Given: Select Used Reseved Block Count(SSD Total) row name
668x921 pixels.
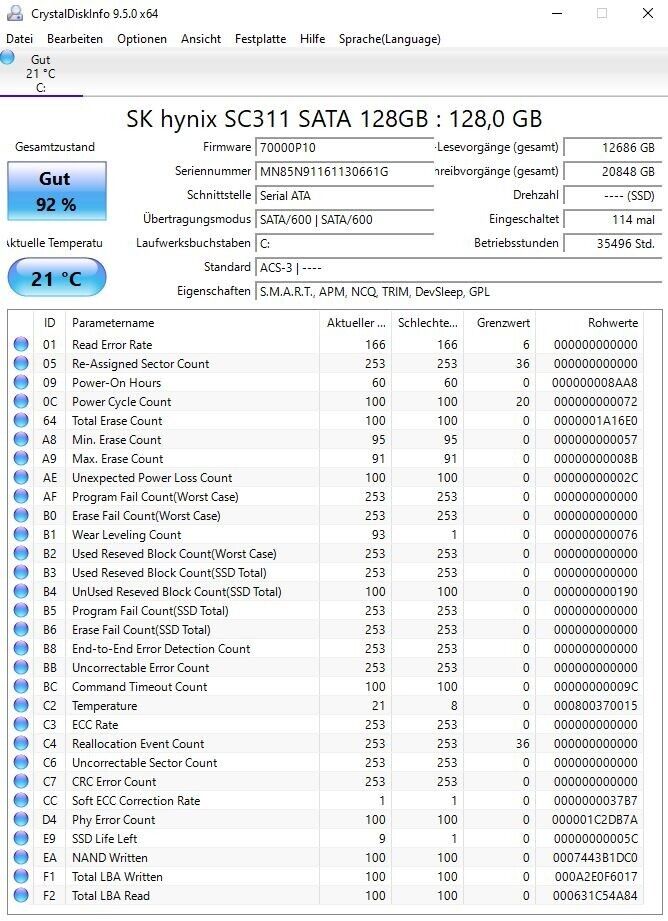Looking at the screenshot, I should (169, 572).
